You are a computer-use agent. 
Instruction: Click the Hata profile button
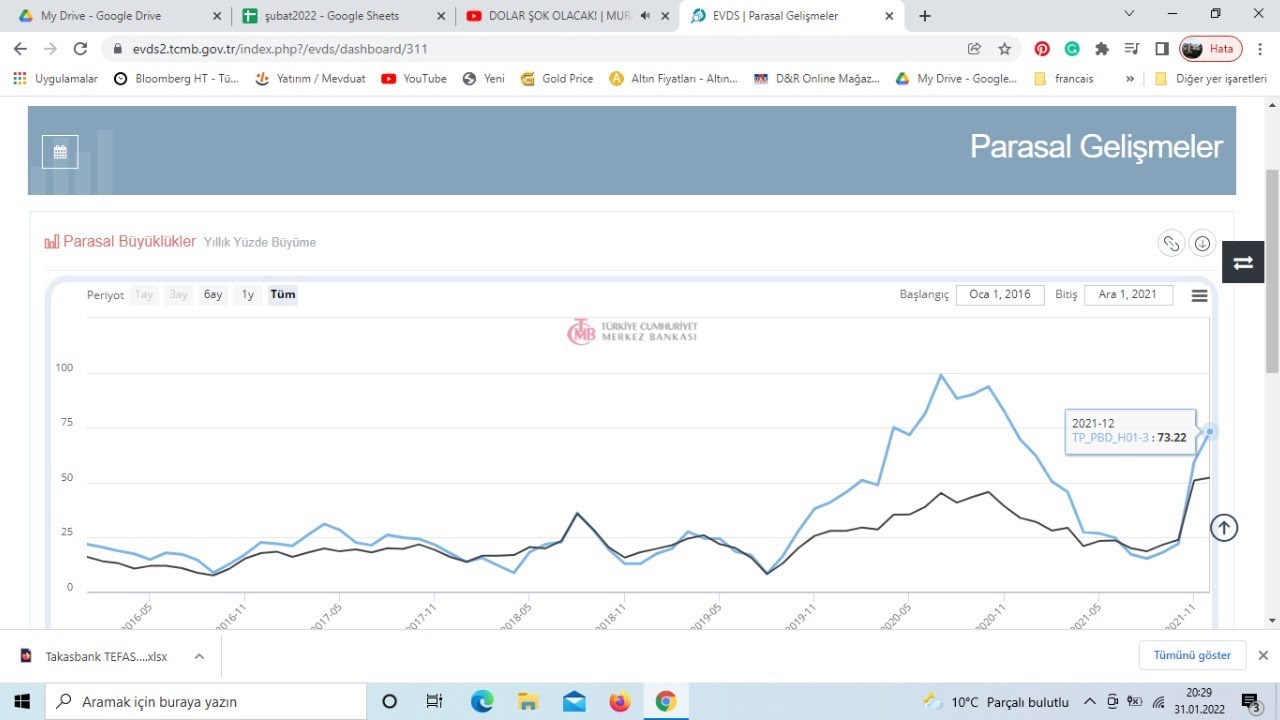coord(1211,48)
